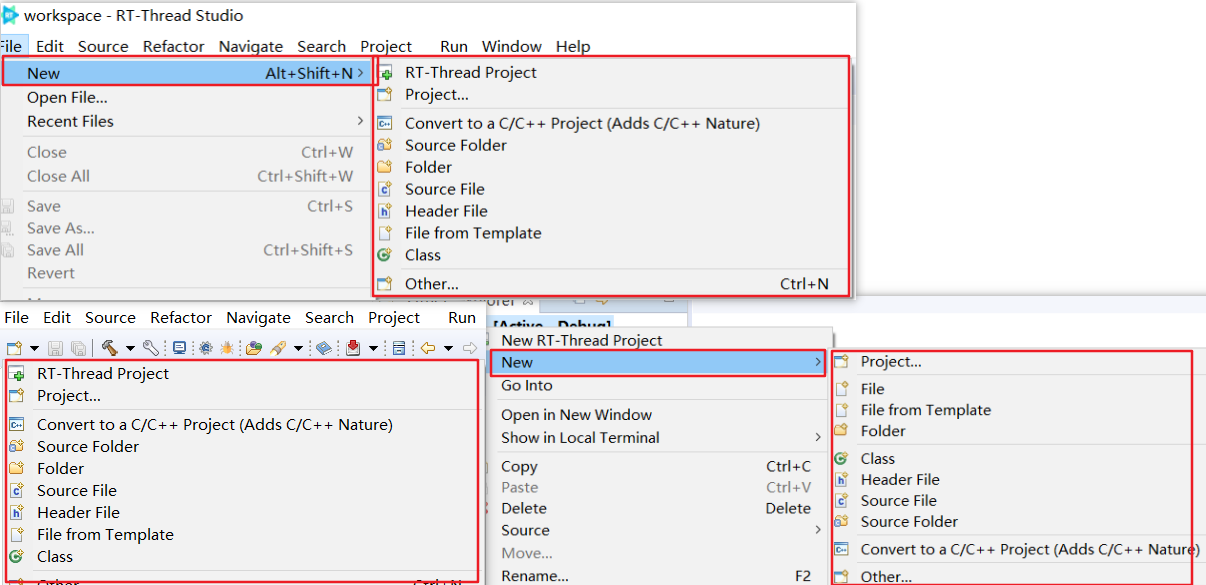Screen dimensions: 1206x585
Task: Select Project... in the File menu's New submenu
Action: 437,95
